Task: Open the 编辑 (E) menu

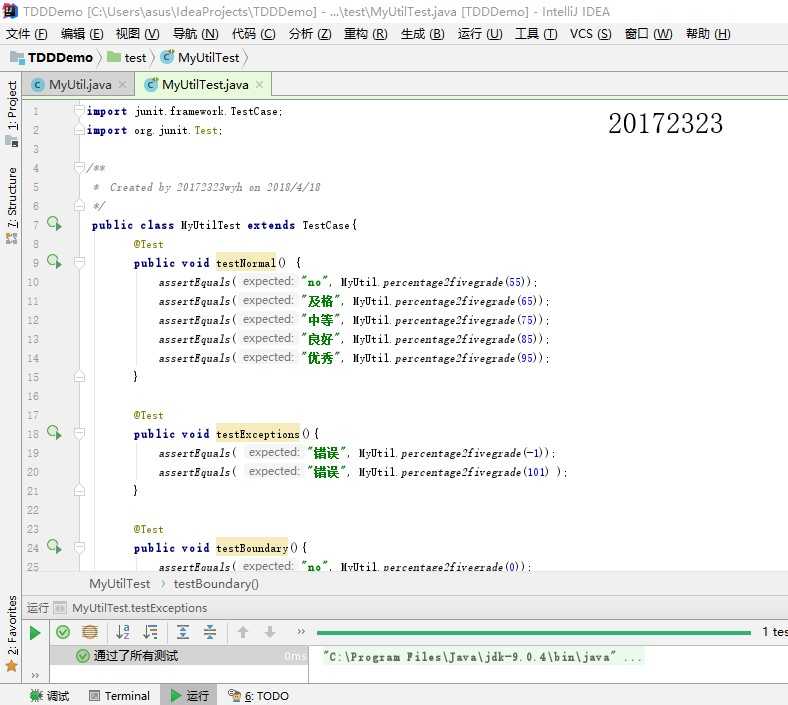Action: [82, 34]
